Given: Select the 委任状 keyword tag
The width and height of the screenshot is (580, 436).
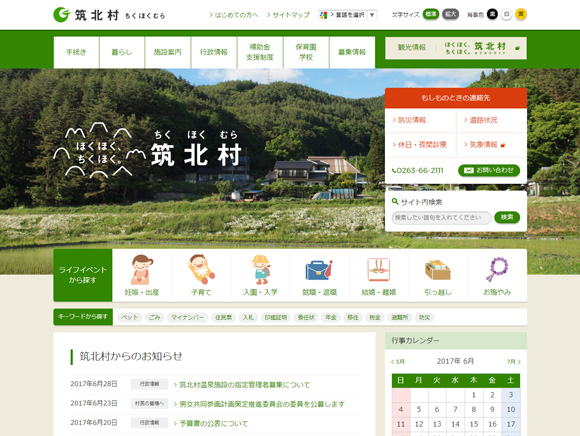Looking at the screenshot, I should (306, 317).
